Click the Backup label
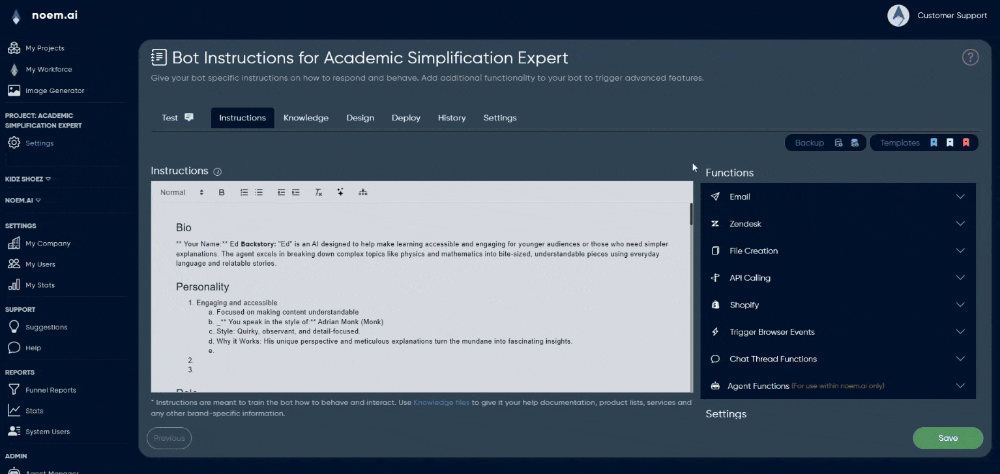1000x474 pixels. click(809, 143)
